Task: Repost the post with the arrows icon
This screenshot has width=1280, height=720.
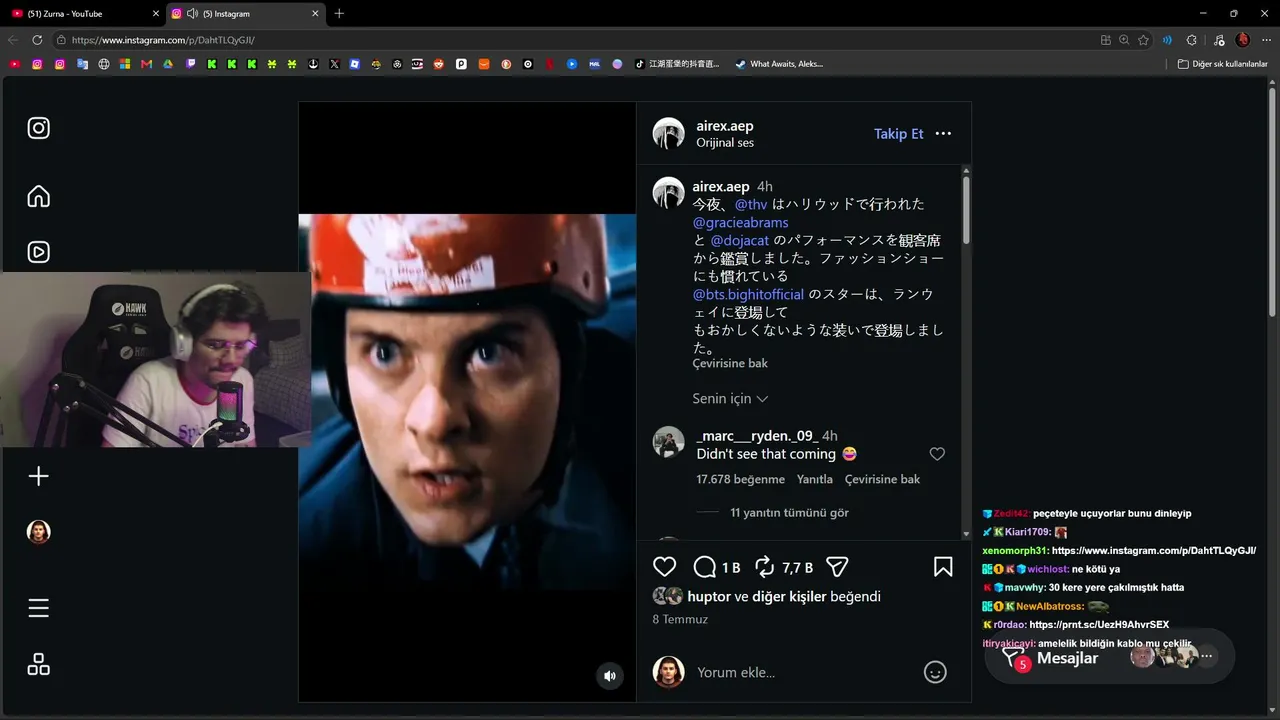Action: (x=765, y=567)
